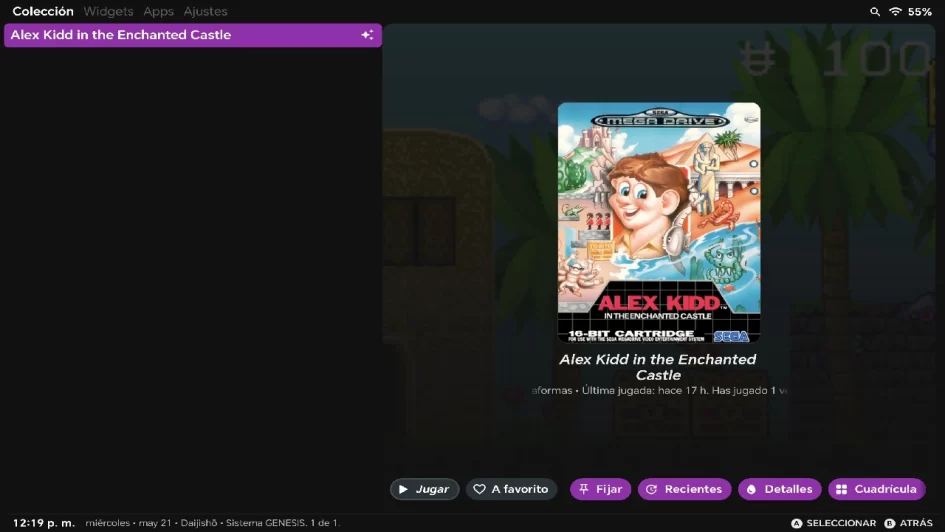This screenshot has height=532, width=945.
Task: Click the 12:19 p. m. clock
Action: point(43,523)
